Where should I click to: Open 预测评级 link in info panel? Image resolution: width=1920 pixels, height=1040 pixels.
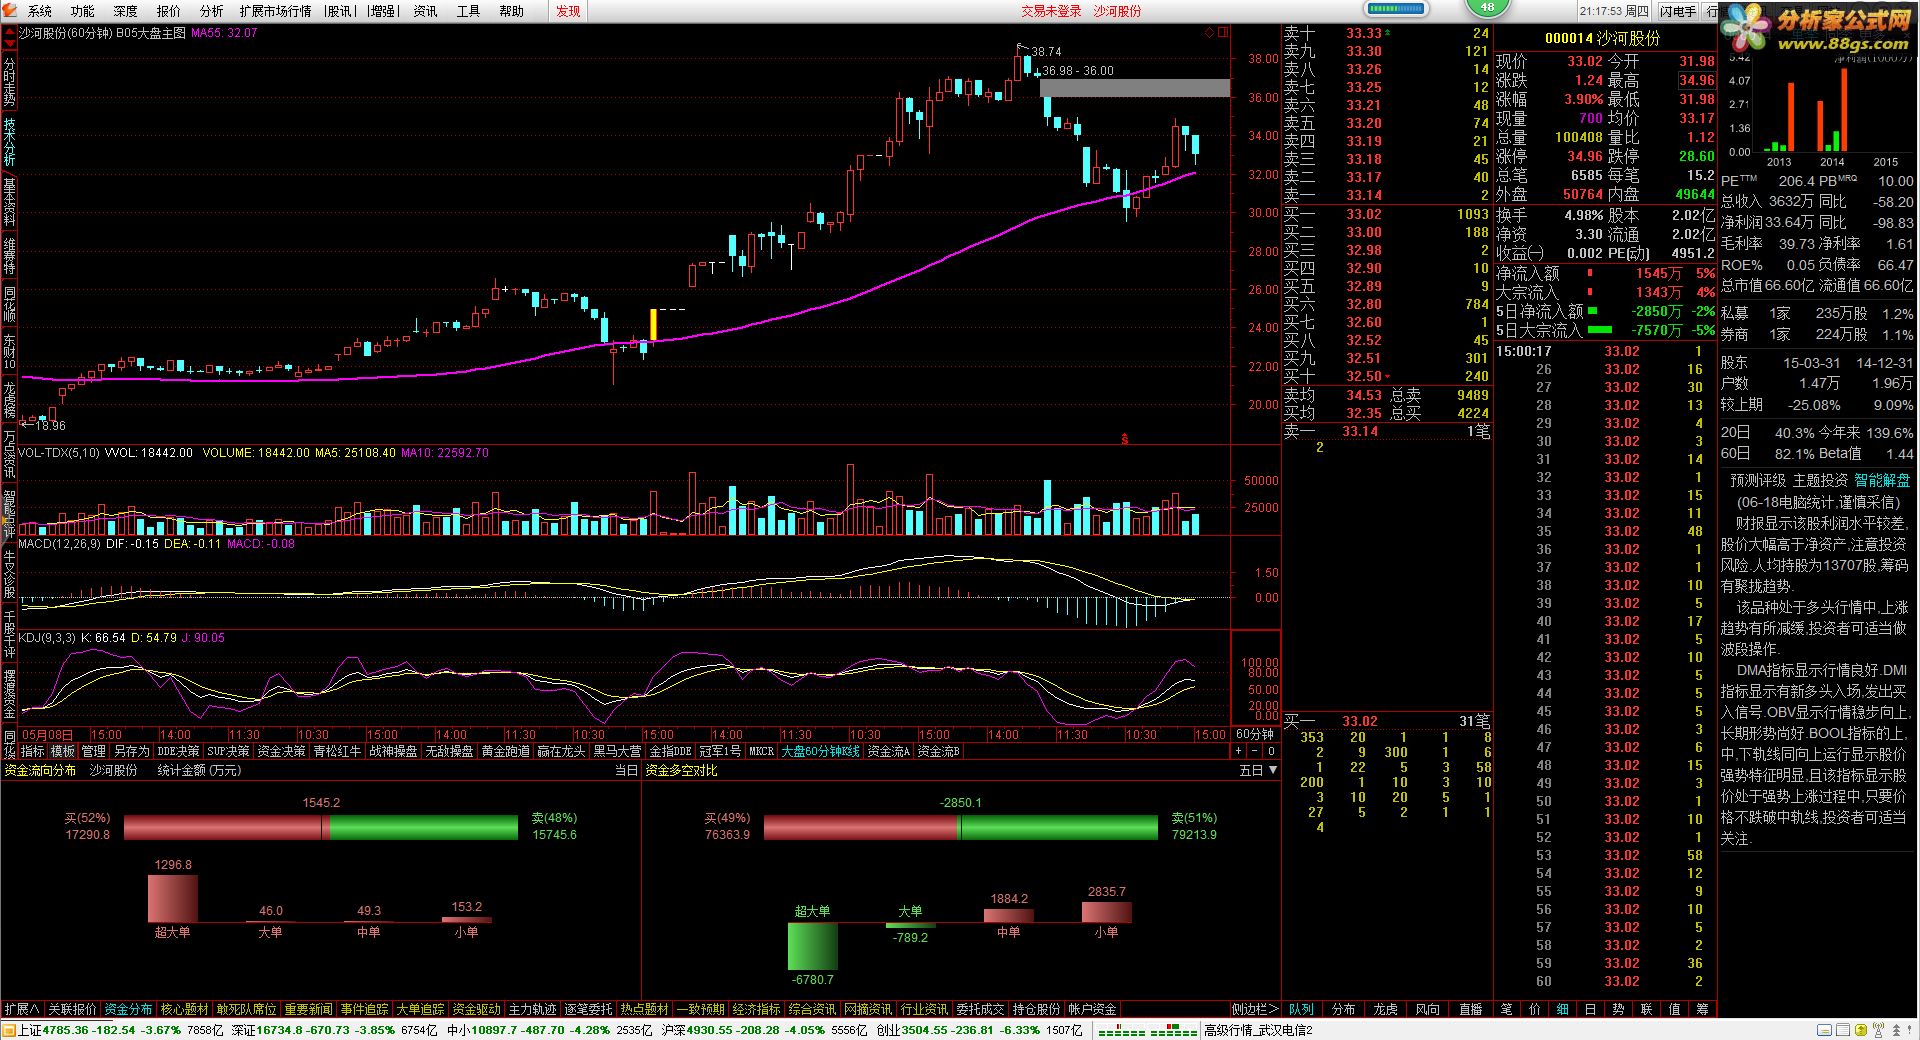pos(1758,481)
